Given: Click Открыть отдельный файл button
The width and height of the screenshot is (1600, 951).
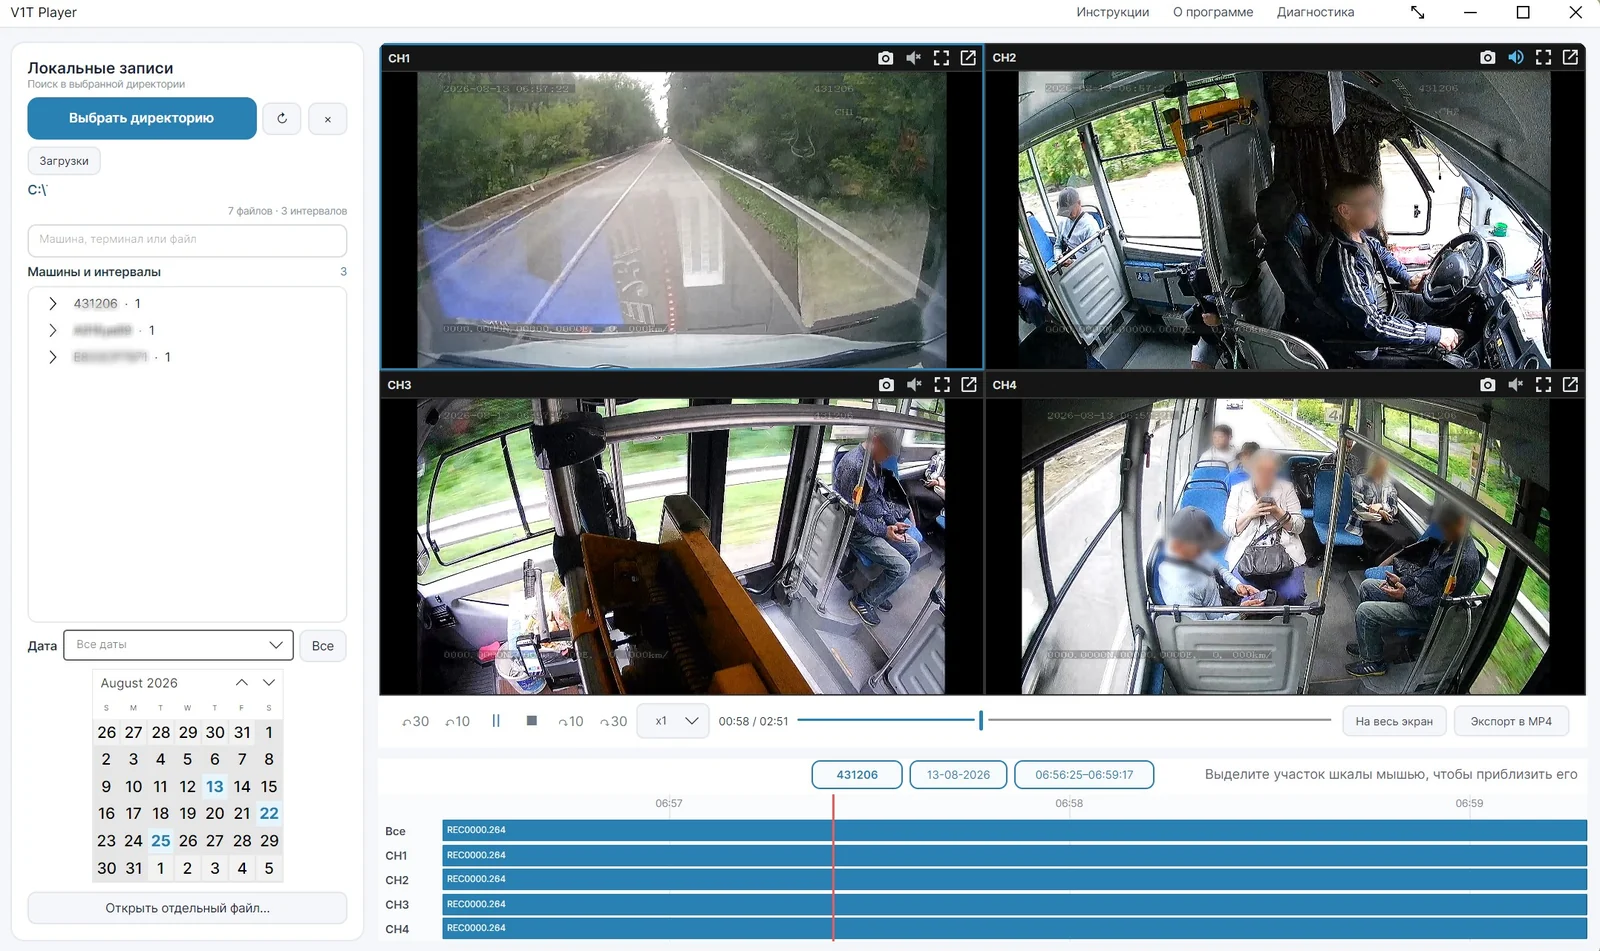Looking at the screenshot, I should (187, 908).
